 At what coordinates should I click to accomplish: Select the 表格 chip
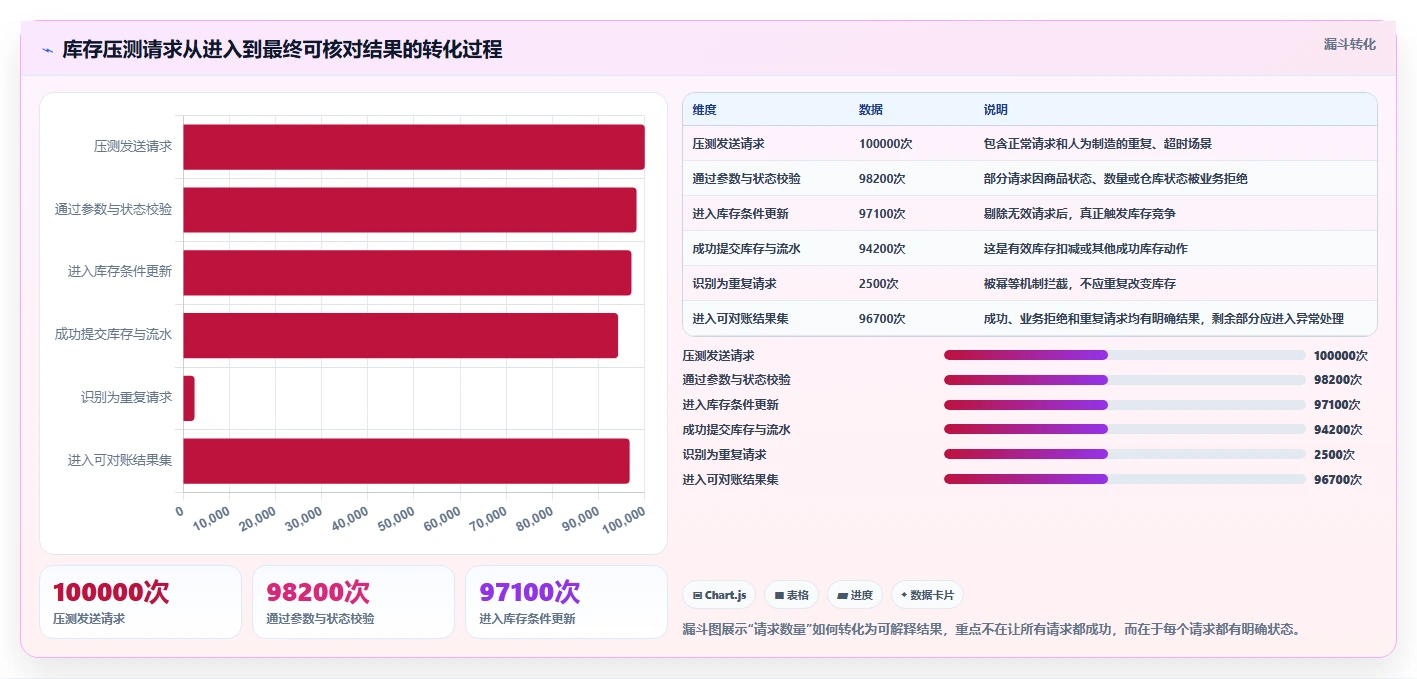pyautogui.click(x=791, y=595)
